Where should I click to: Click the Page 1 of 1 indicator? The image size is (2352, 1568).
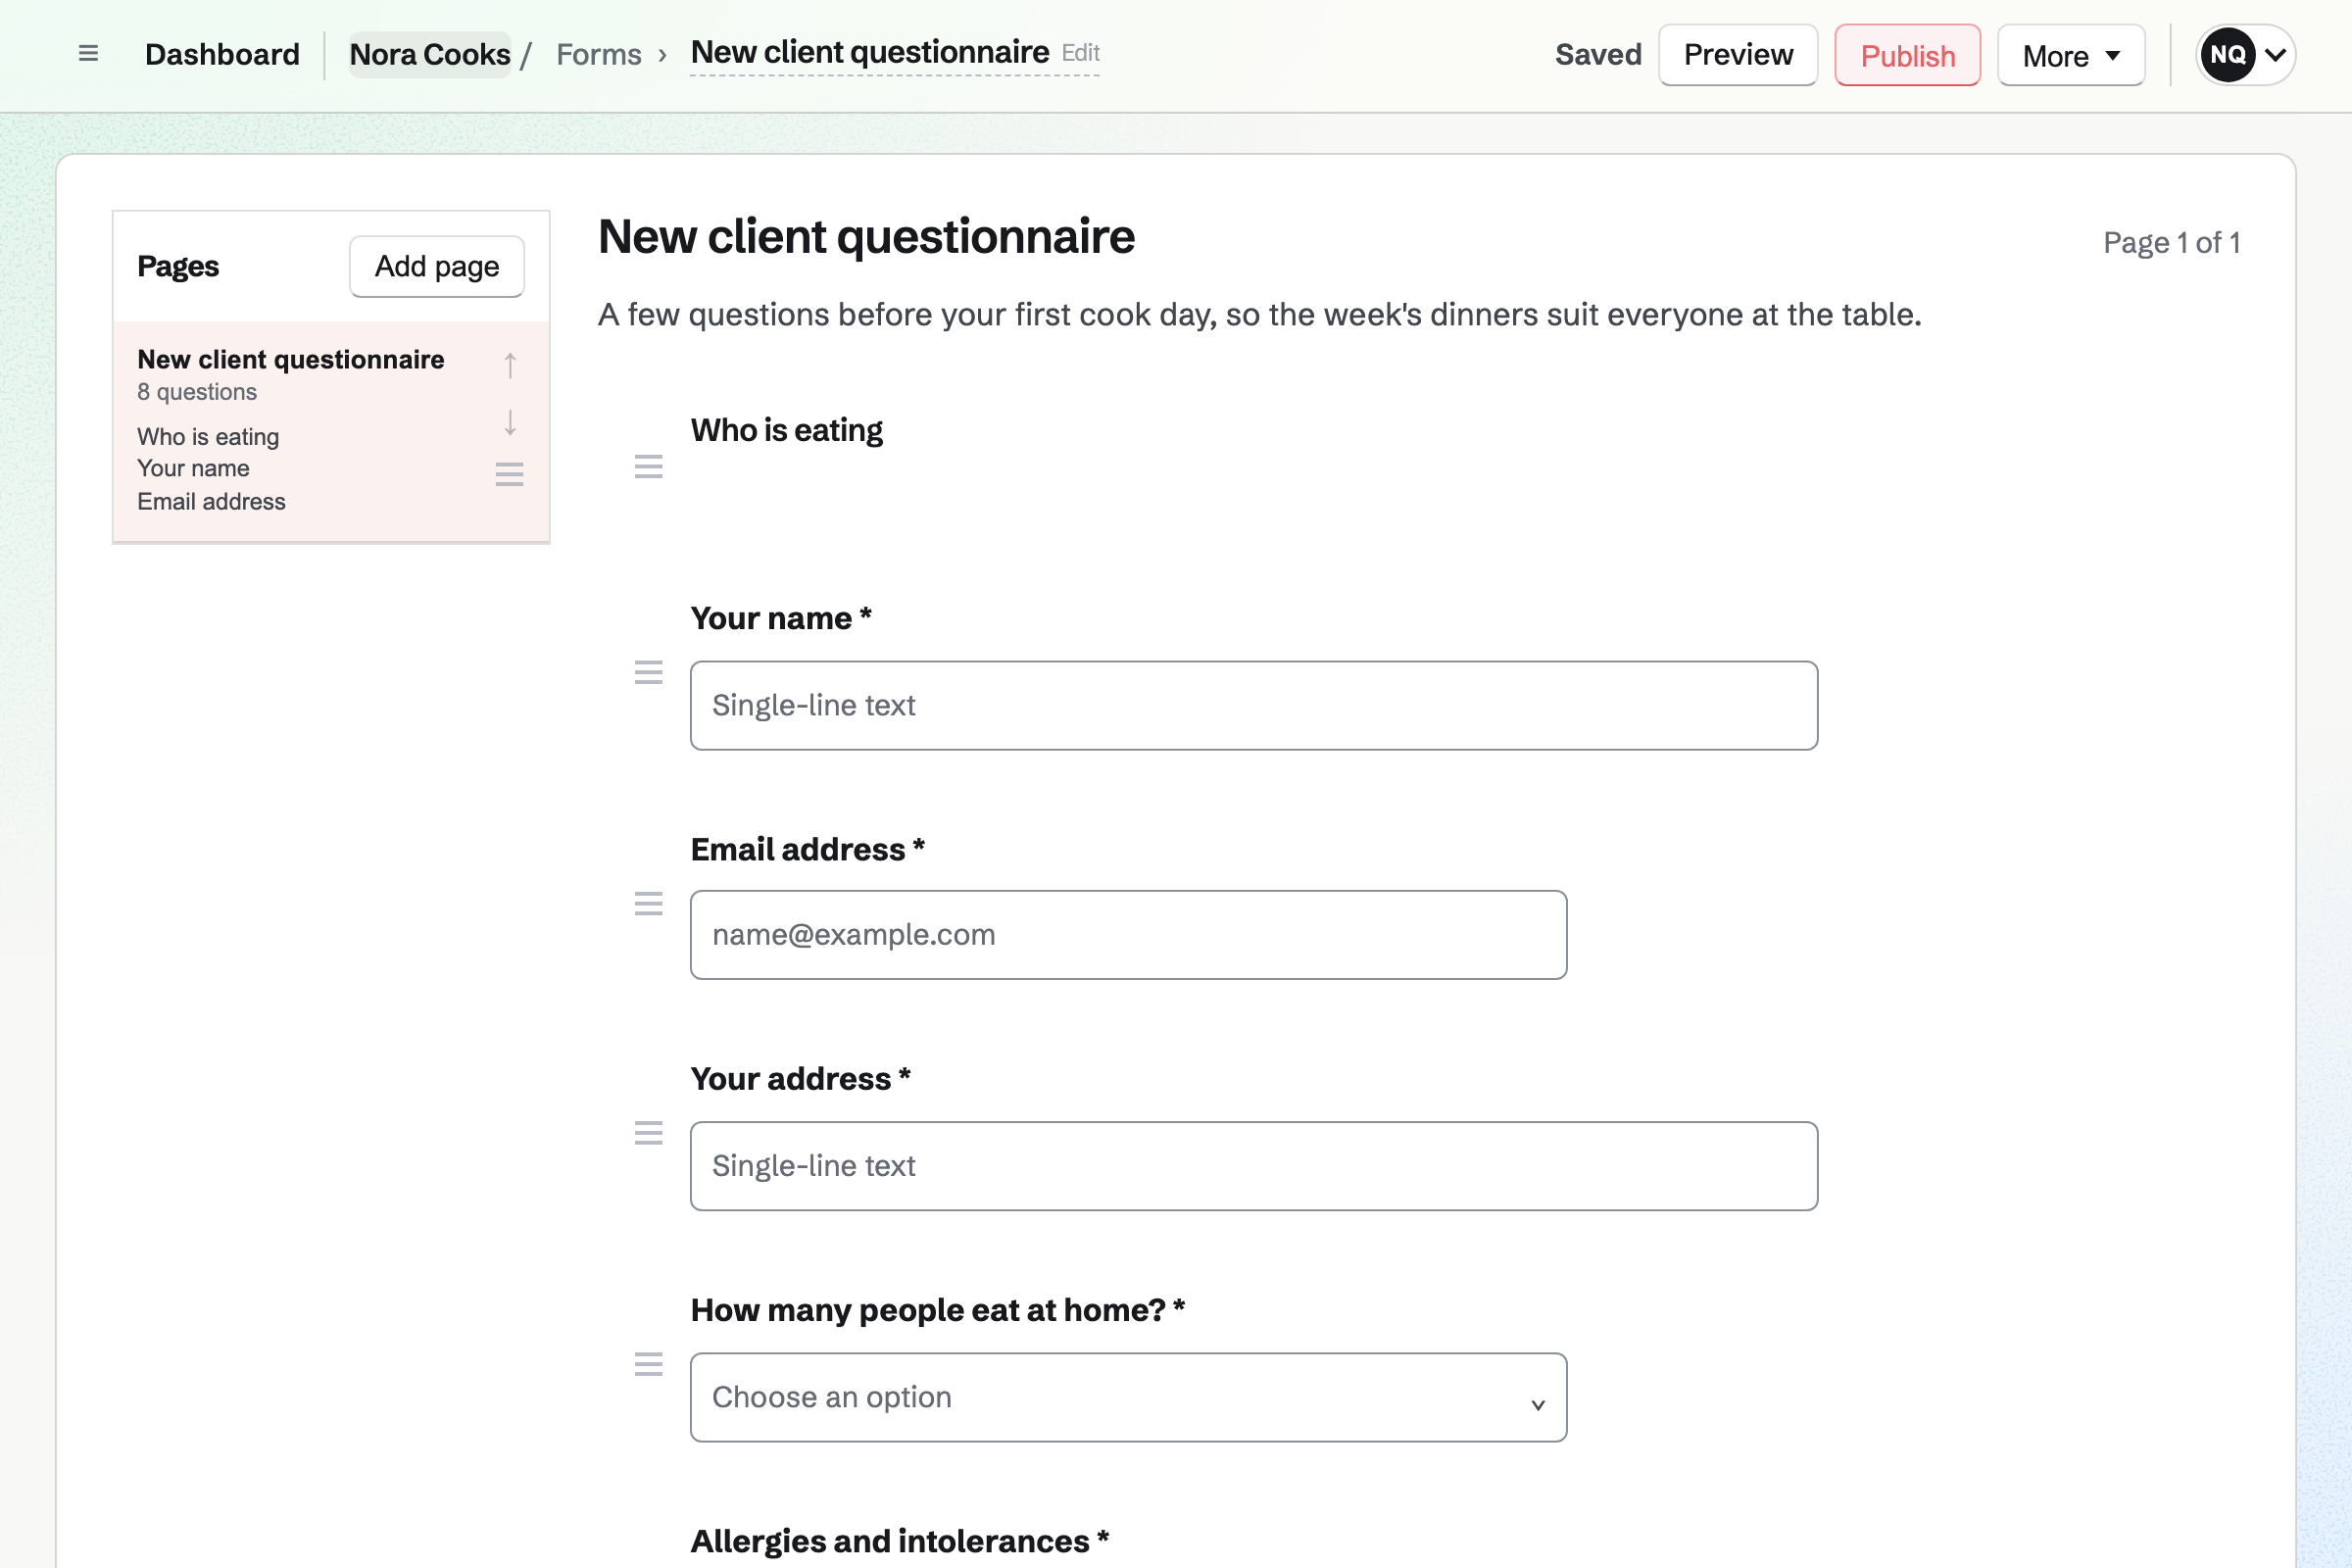click(x=2171, y=243)
